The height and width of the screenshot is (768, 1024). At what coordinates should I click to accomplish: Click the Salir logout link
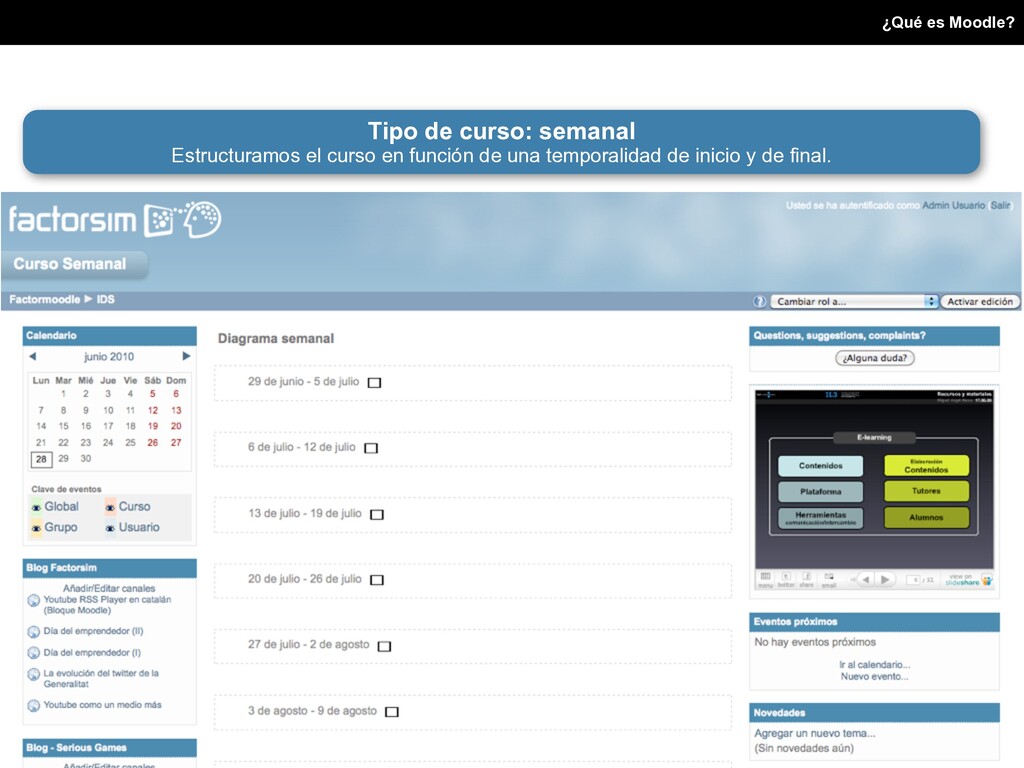click(x=1000, y=205)
